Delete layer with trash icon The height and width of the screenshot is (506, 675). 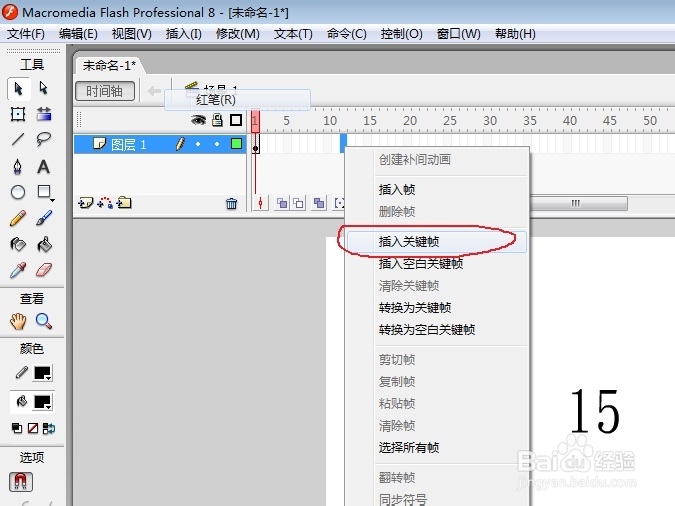[x=232, y=203]
